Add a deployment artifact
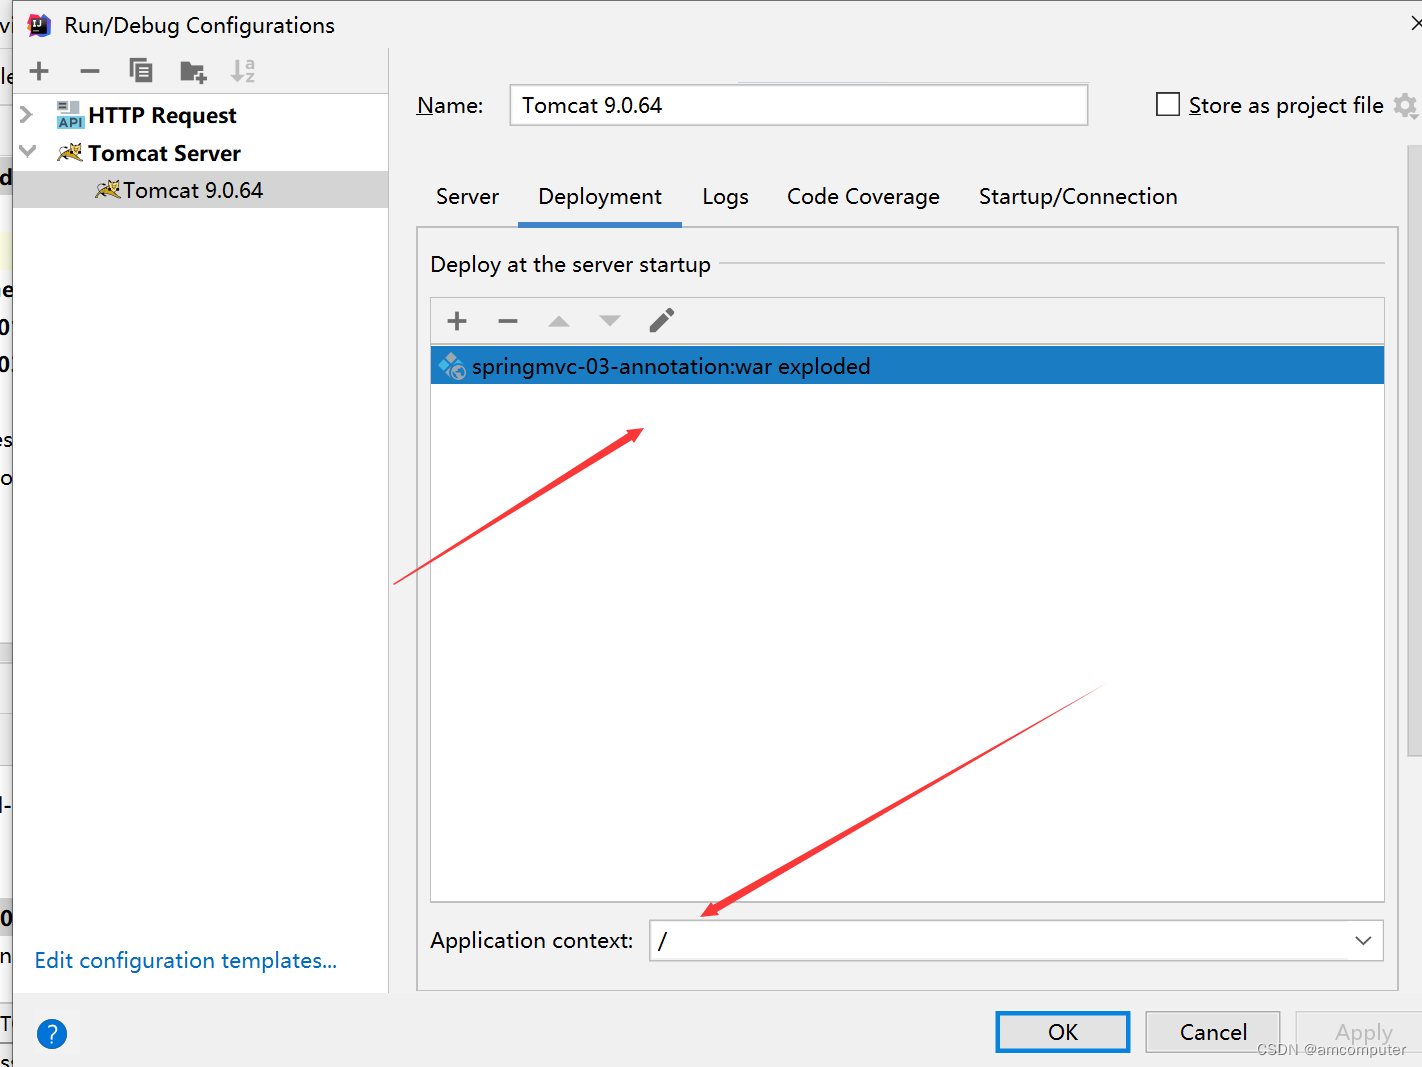Screen dimensions: 1422x1067 tap(457, 321)
